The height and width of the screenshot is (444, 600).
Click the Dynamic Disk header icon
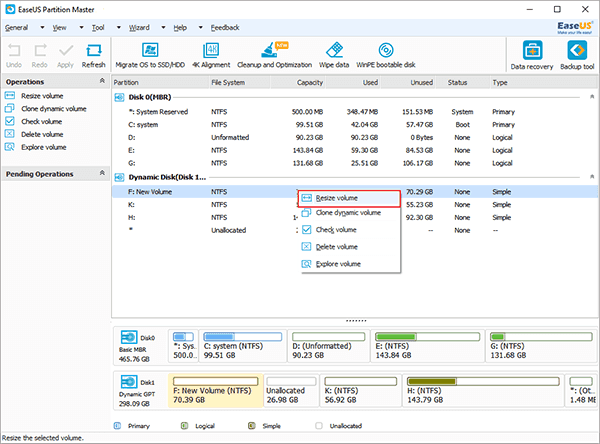pos(119,177)
